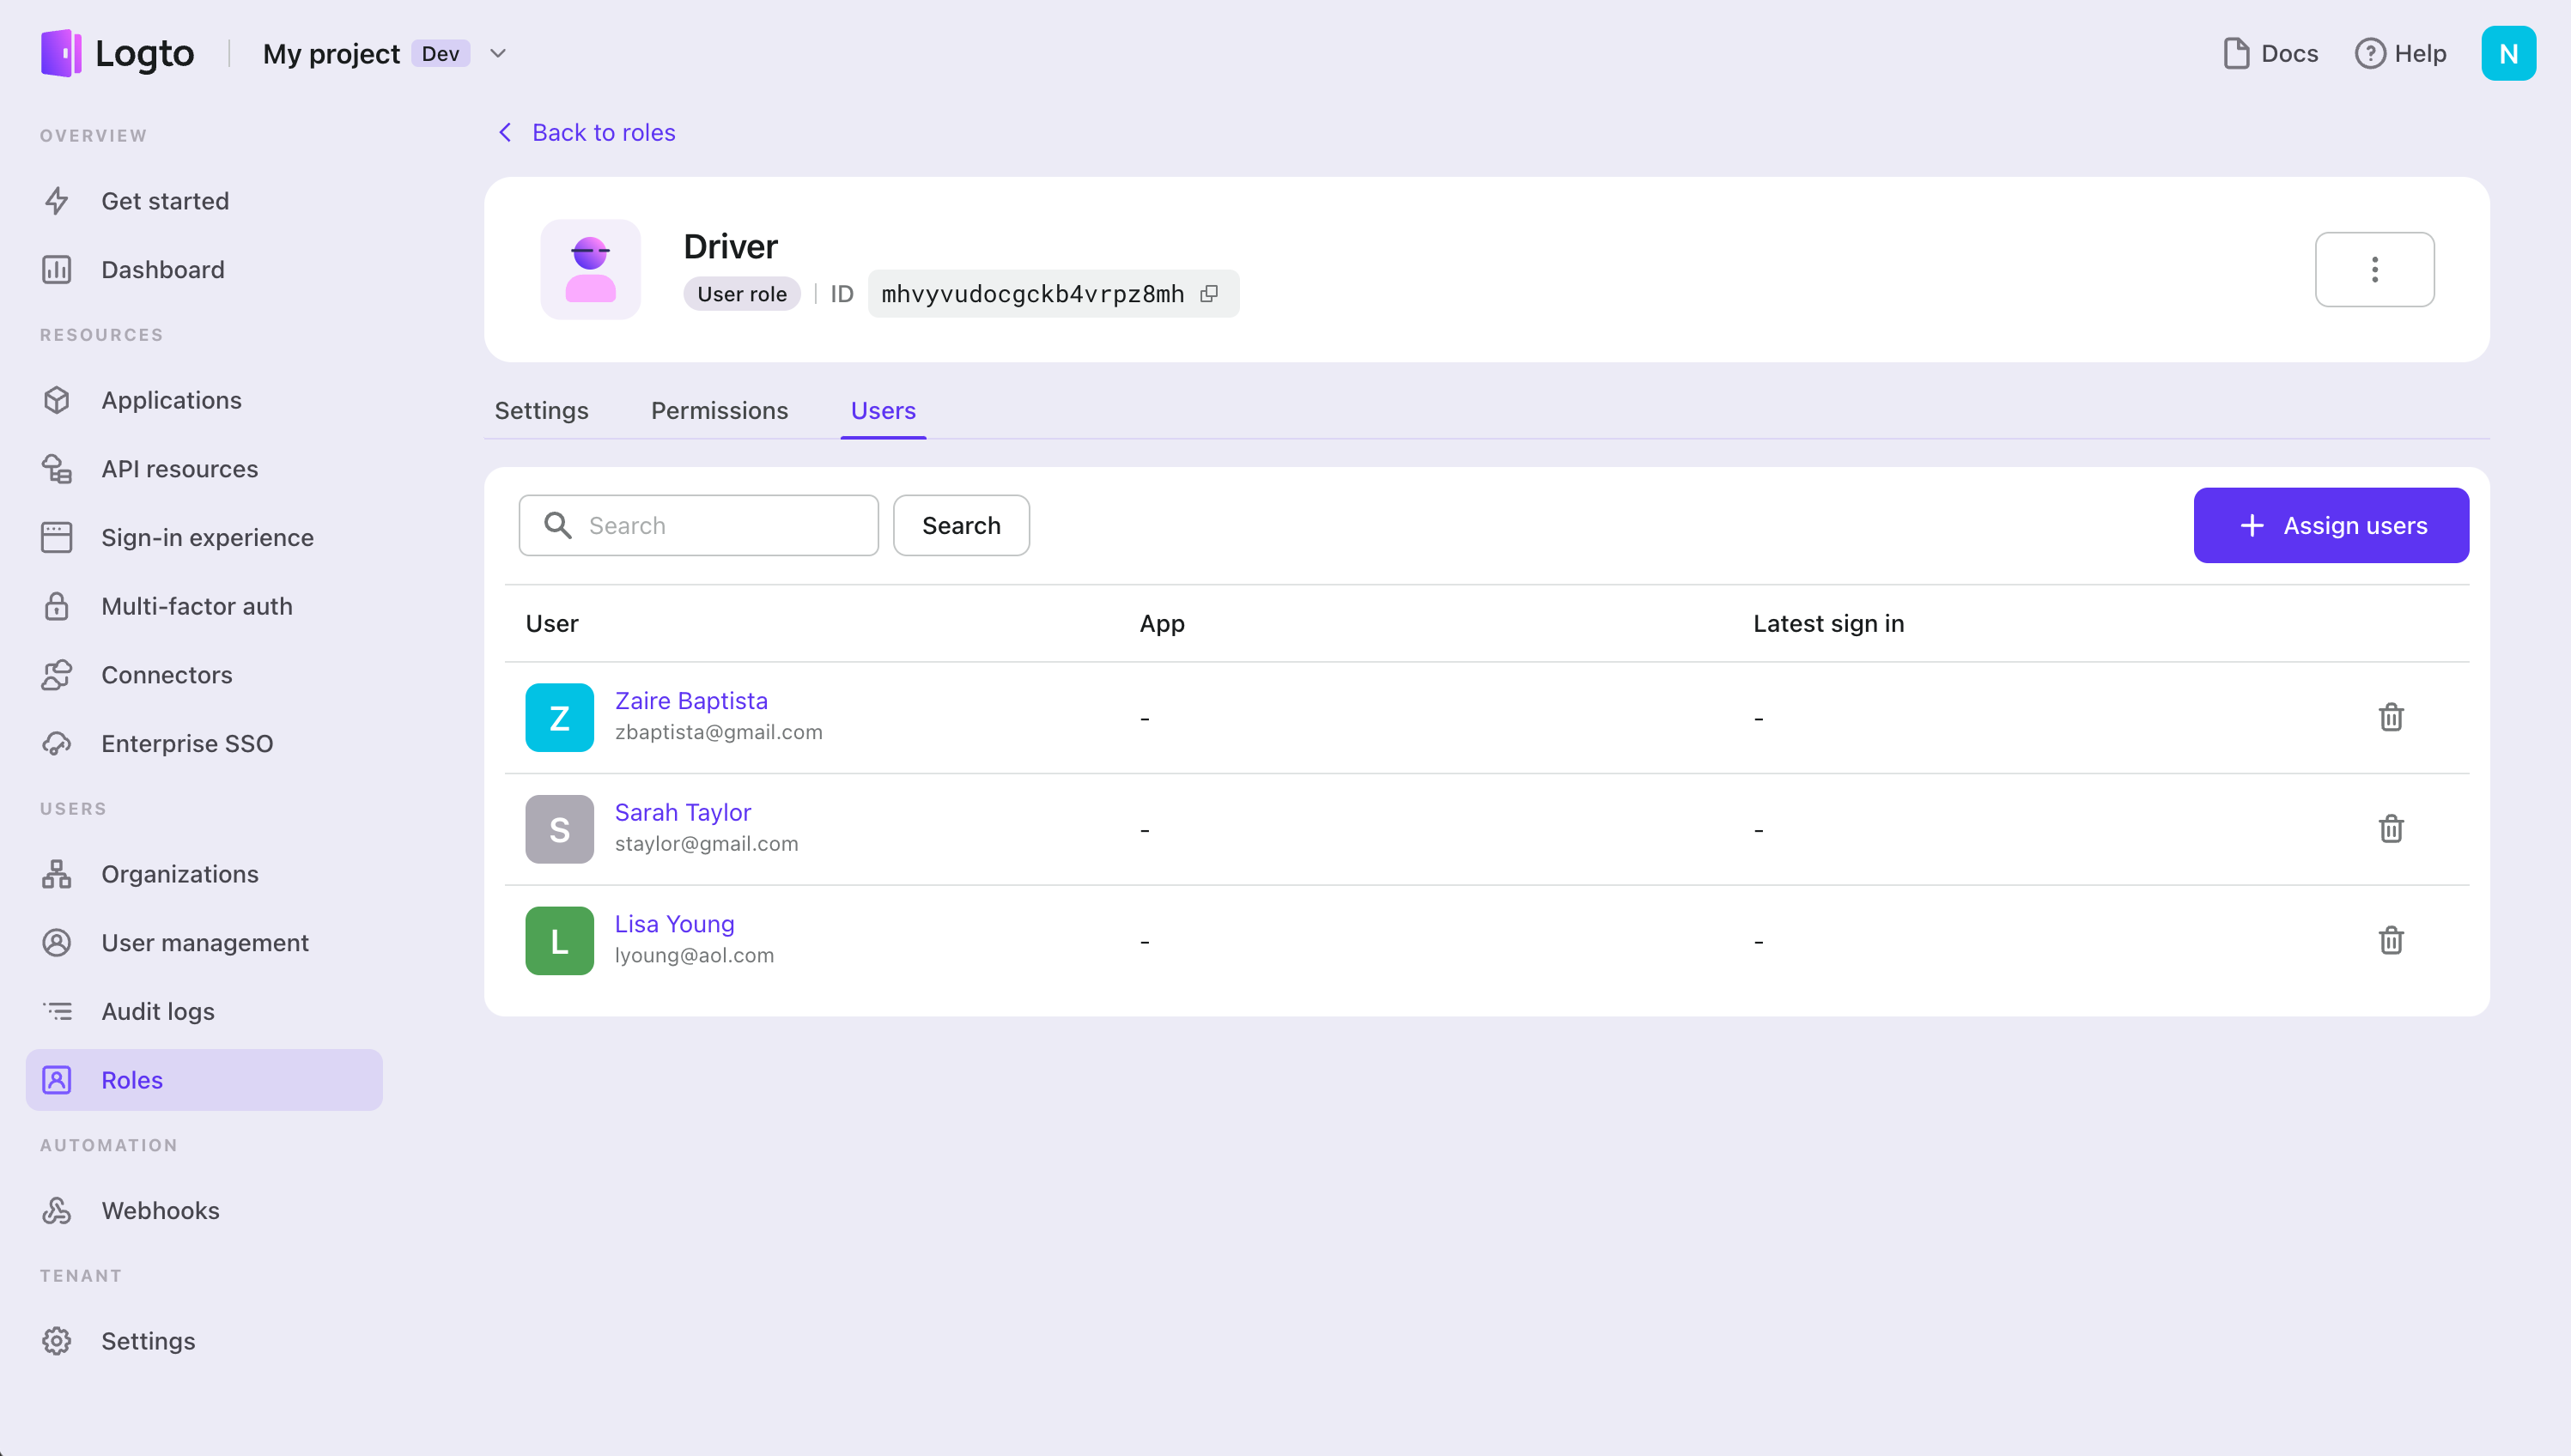Click the Assign users button
This screenshot has width=2571, height=1456.
[2330, 525]
